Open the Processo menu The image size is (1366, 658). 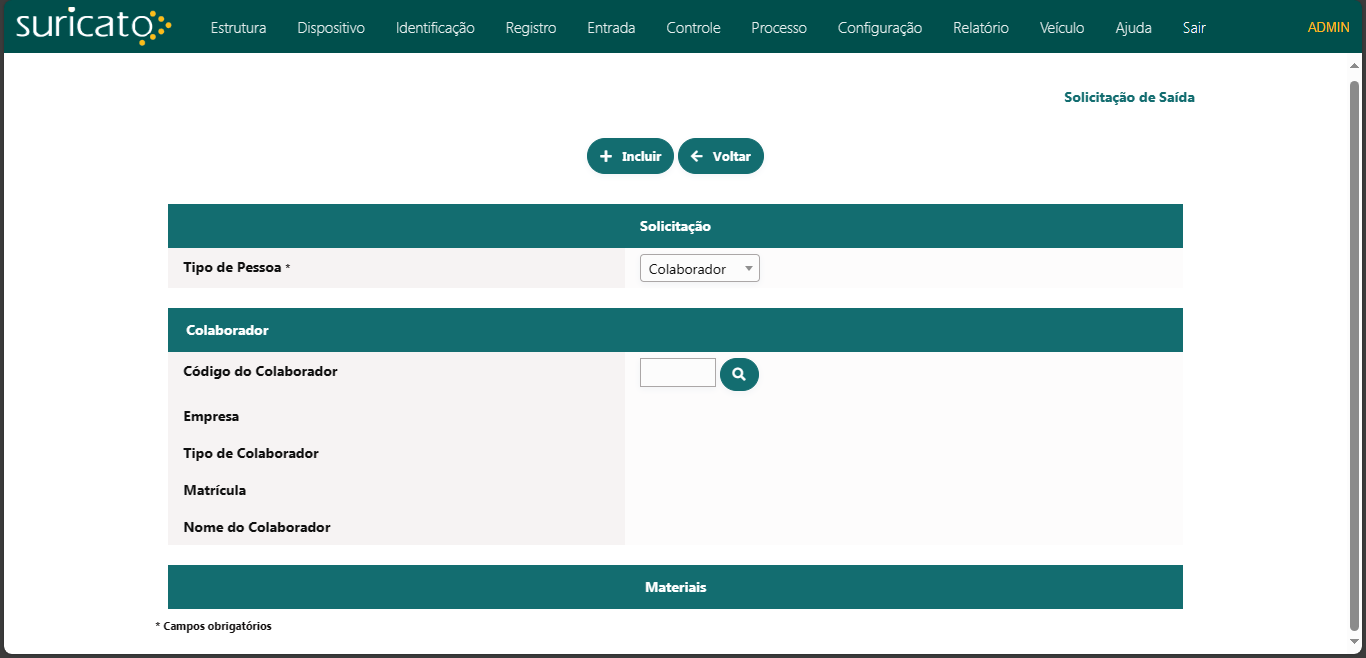coord(779,28)
